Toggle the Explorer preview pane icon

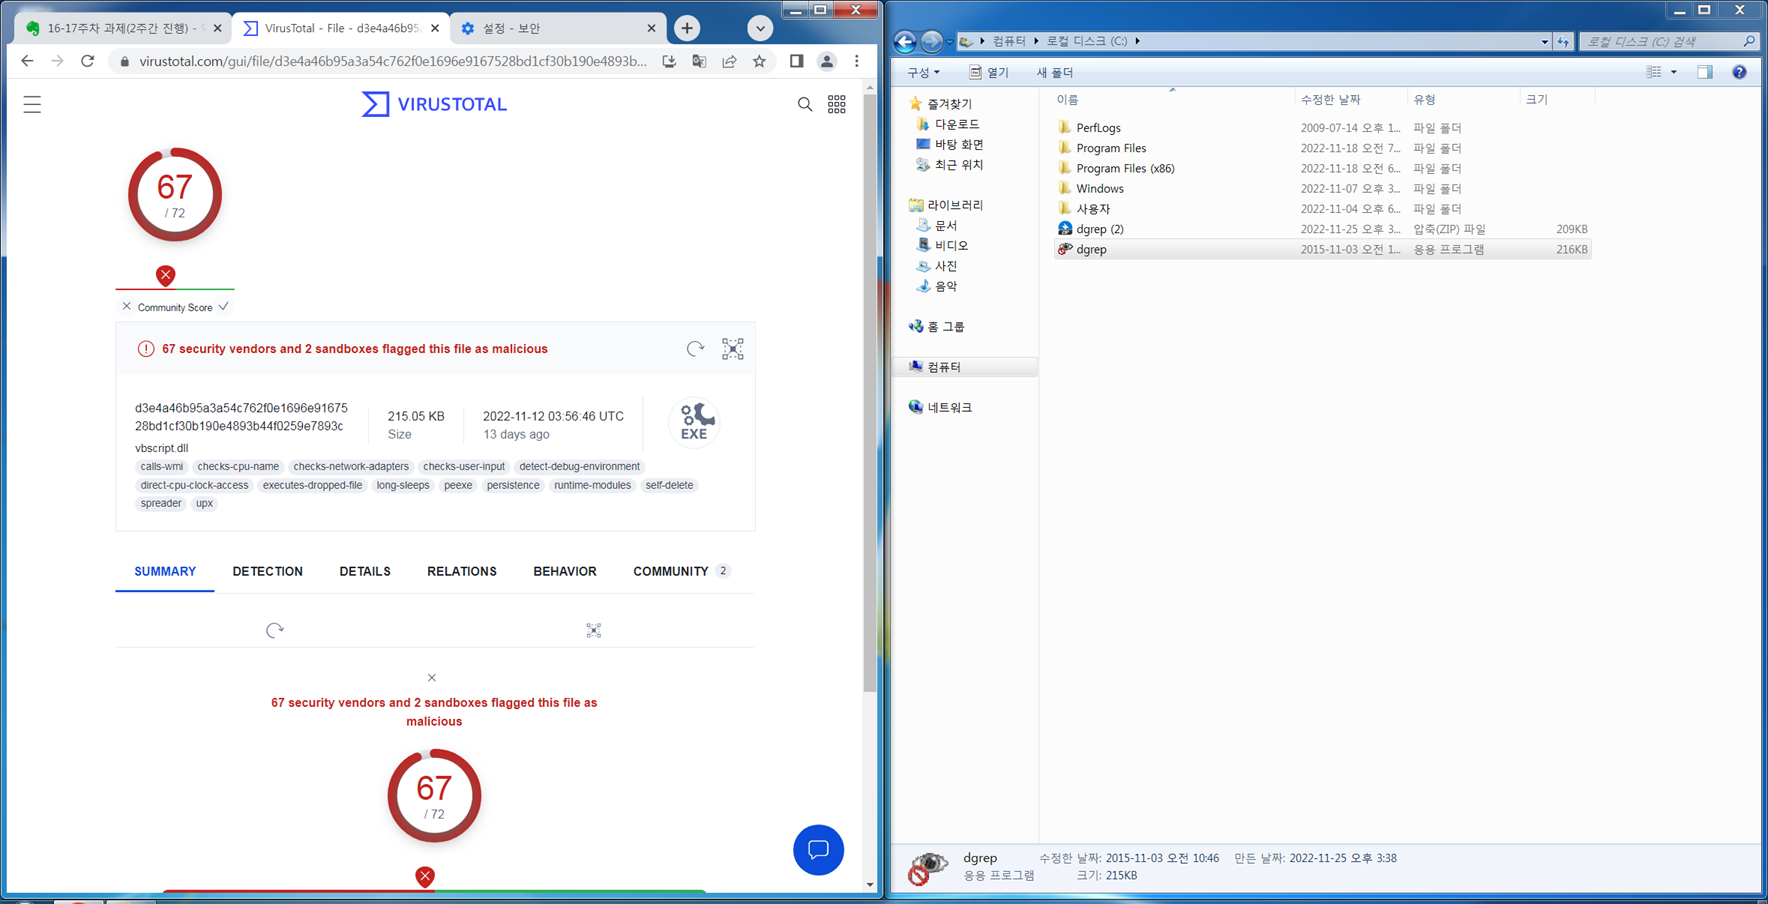pos(1705,72)
